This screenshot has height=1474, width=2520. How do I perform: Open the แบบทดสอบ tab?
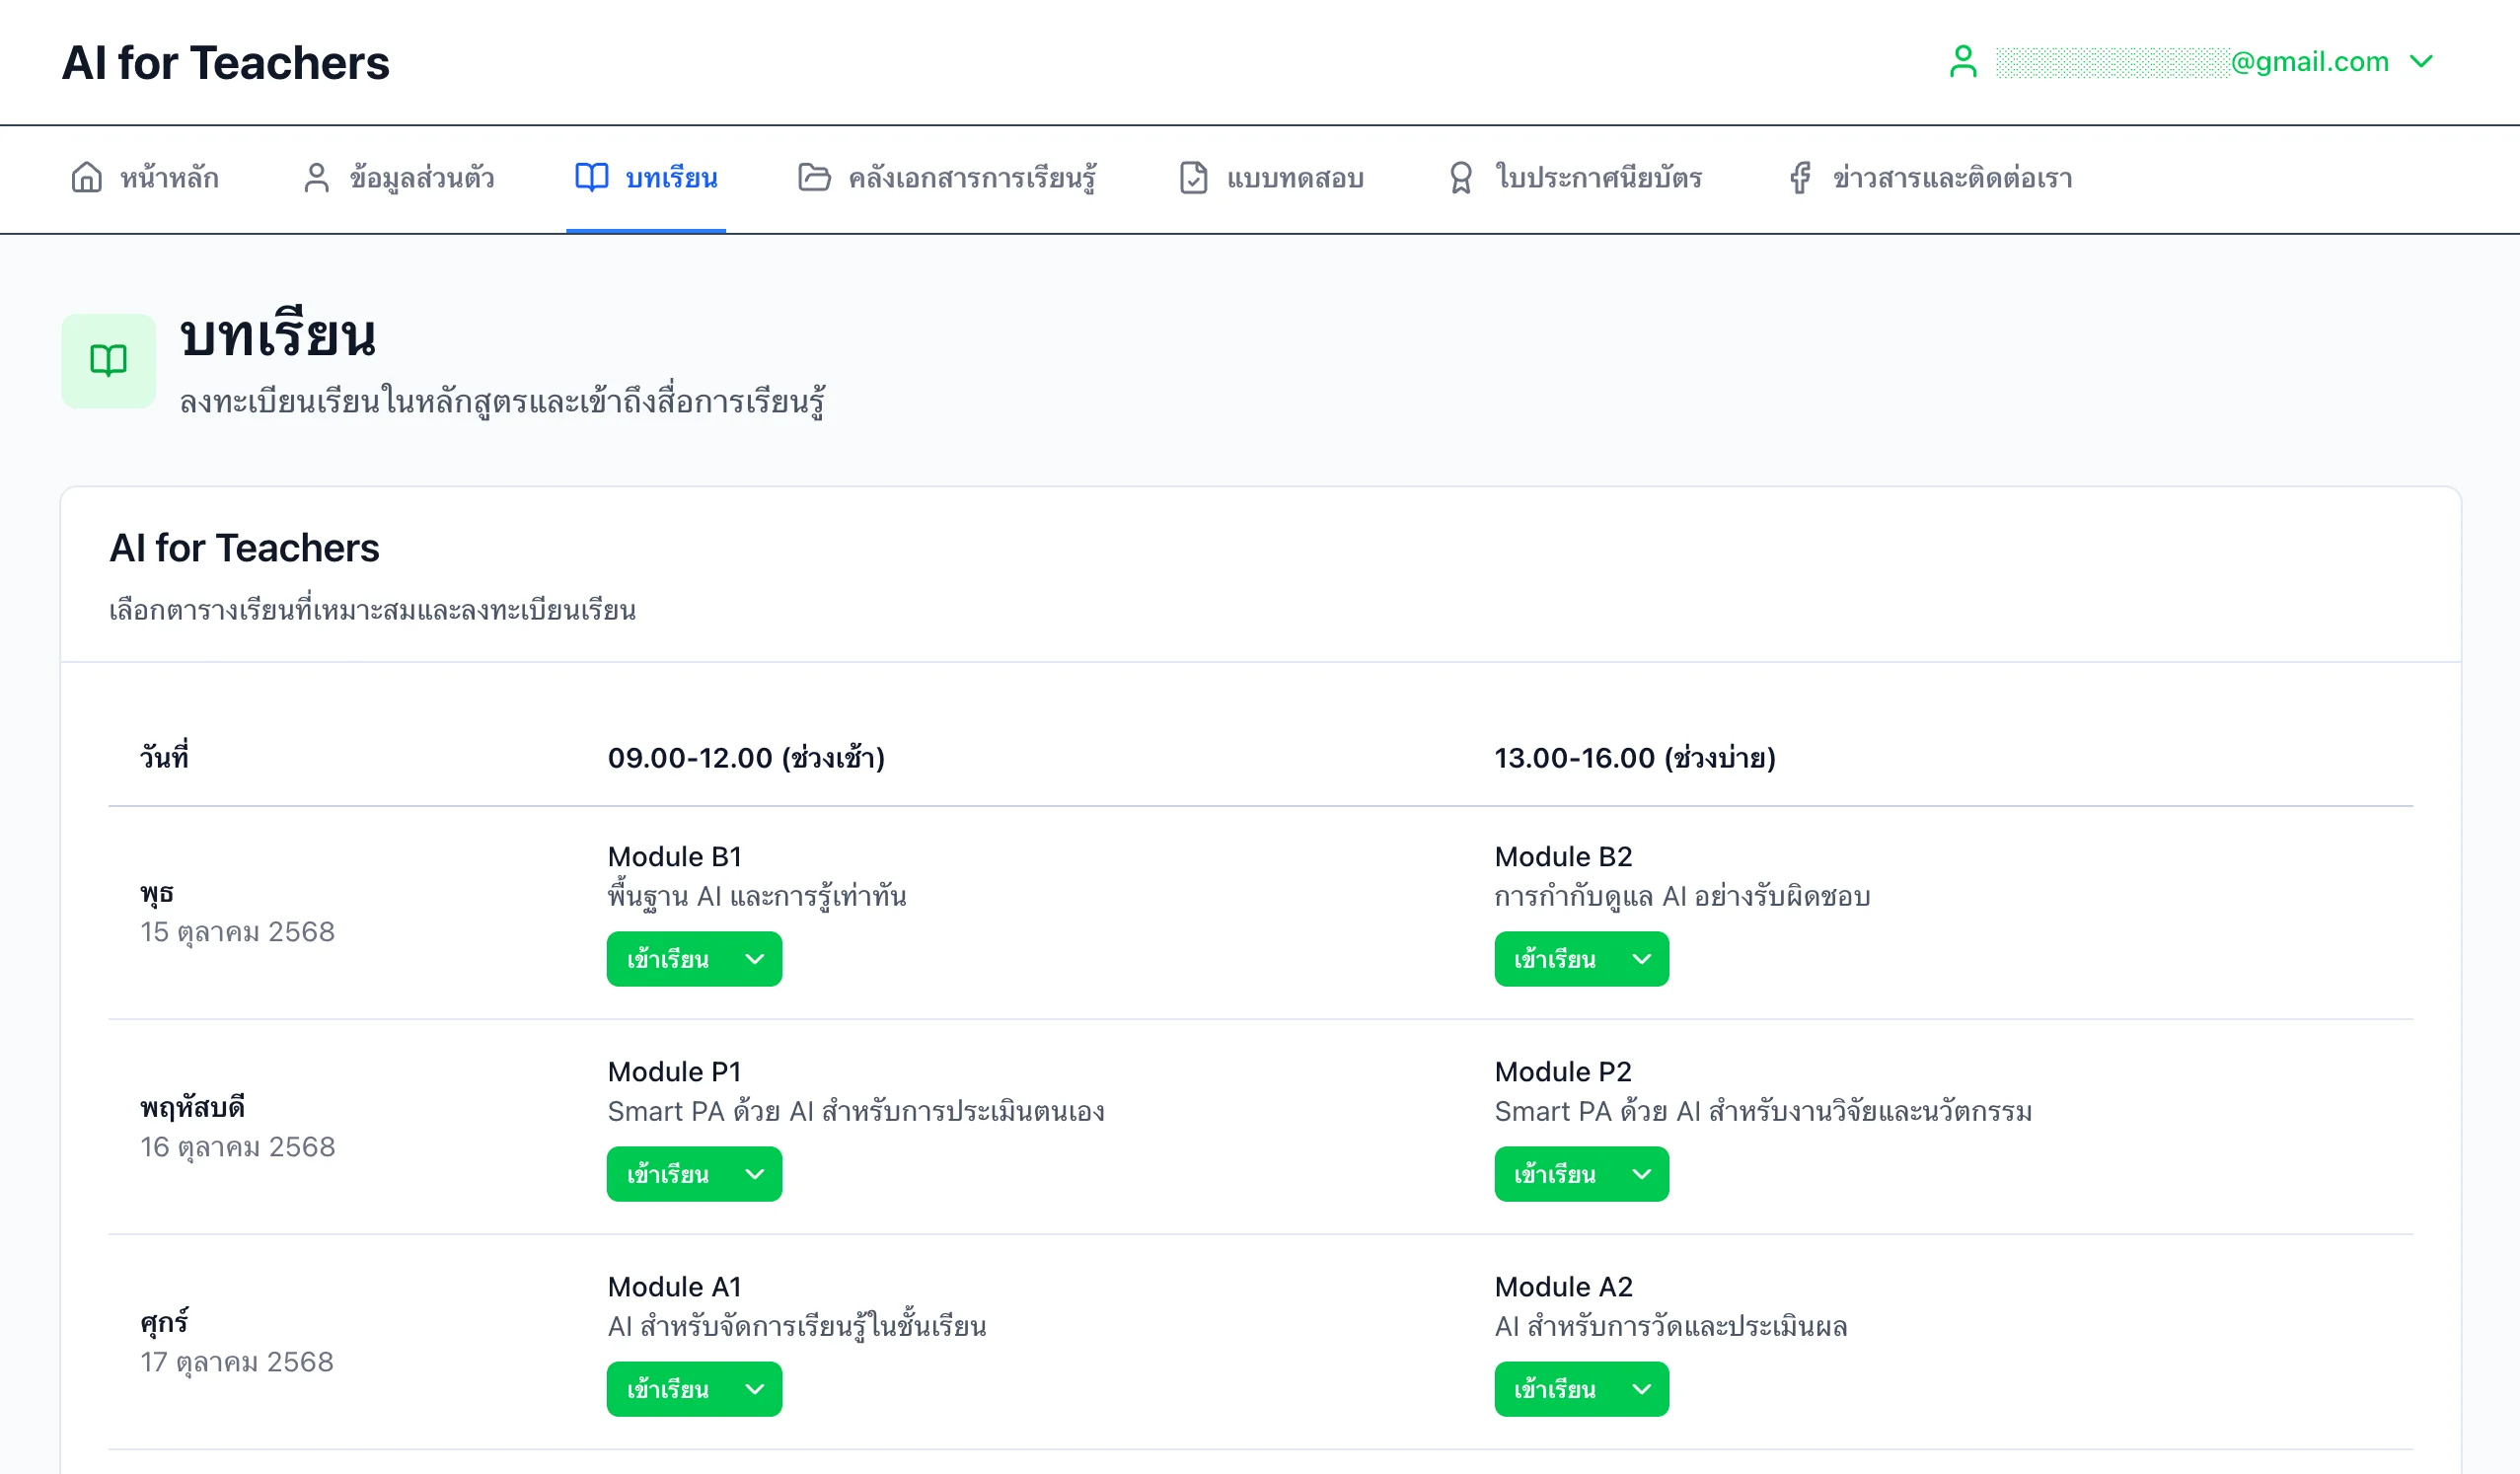point(1294,178)
